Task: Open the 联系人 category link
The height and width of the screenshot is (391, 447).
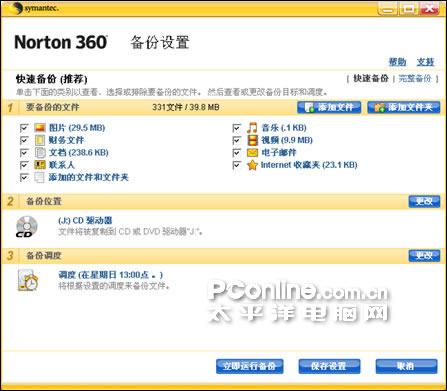Action: pos(62,165)
